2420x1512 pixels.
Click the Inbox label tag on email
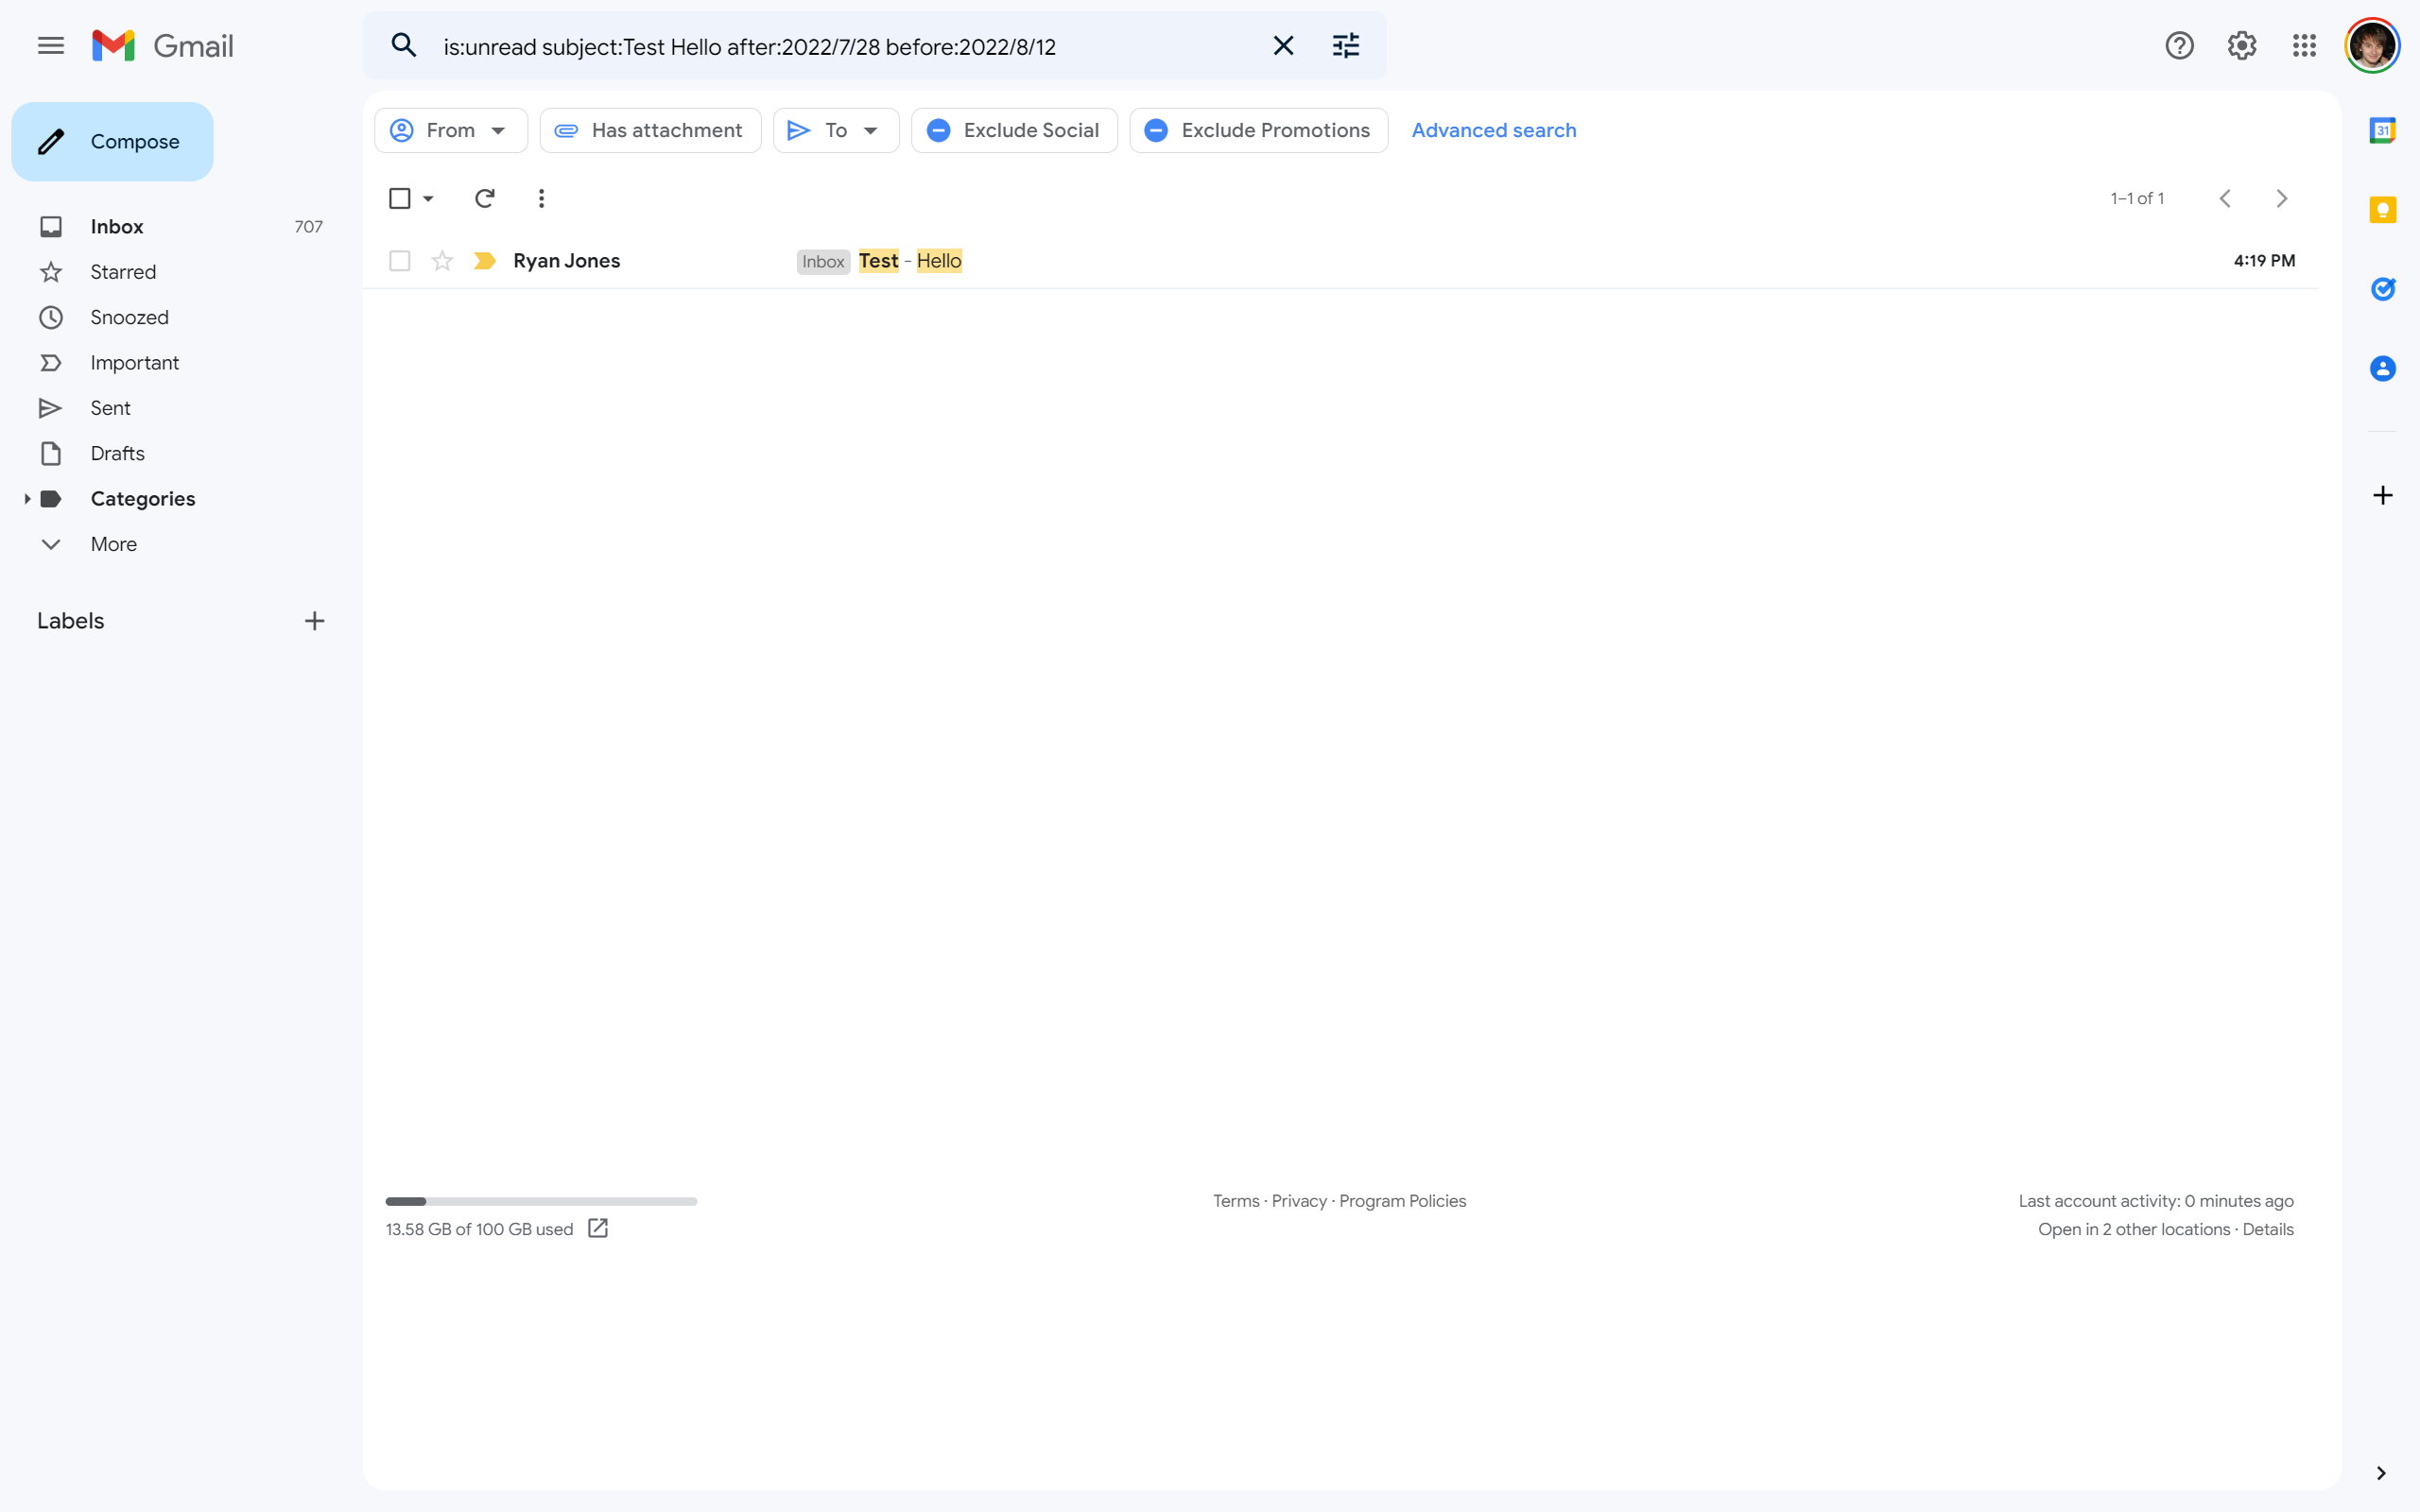click(823, 262)
